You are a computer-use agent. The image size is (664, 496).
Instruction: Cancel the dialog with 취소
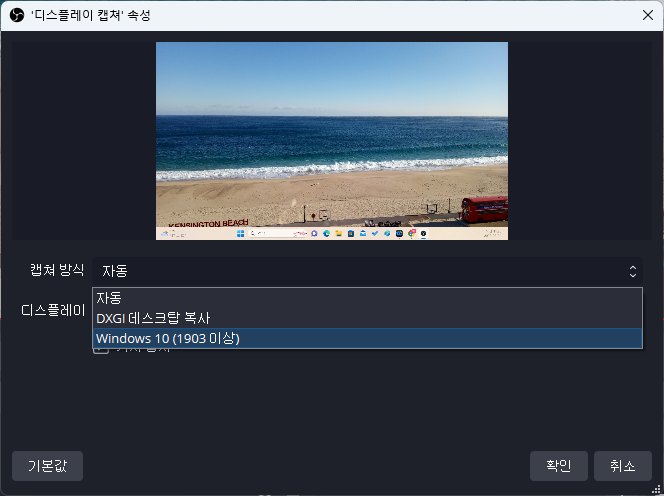tap(622, 466)
